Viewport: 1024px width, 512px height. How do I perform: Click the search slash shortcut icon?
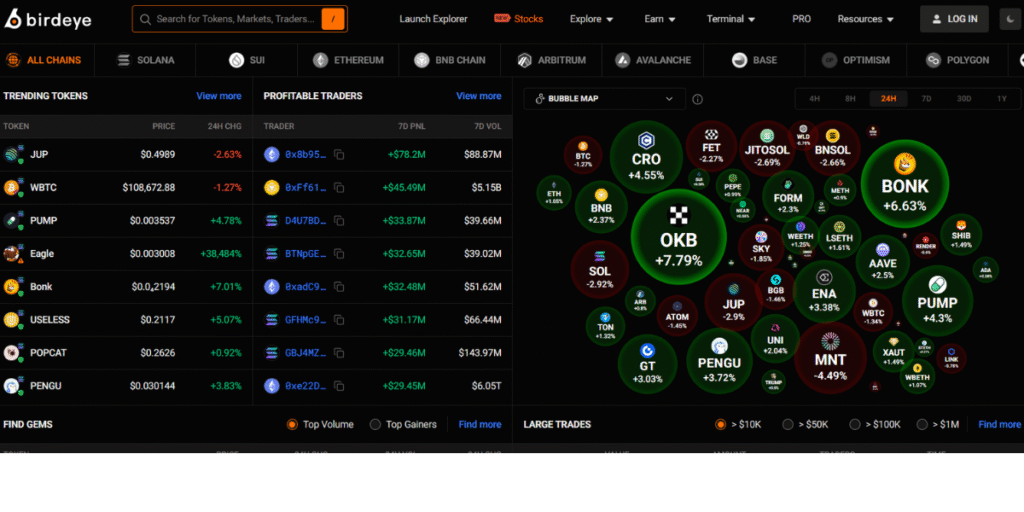click(333, 19)
